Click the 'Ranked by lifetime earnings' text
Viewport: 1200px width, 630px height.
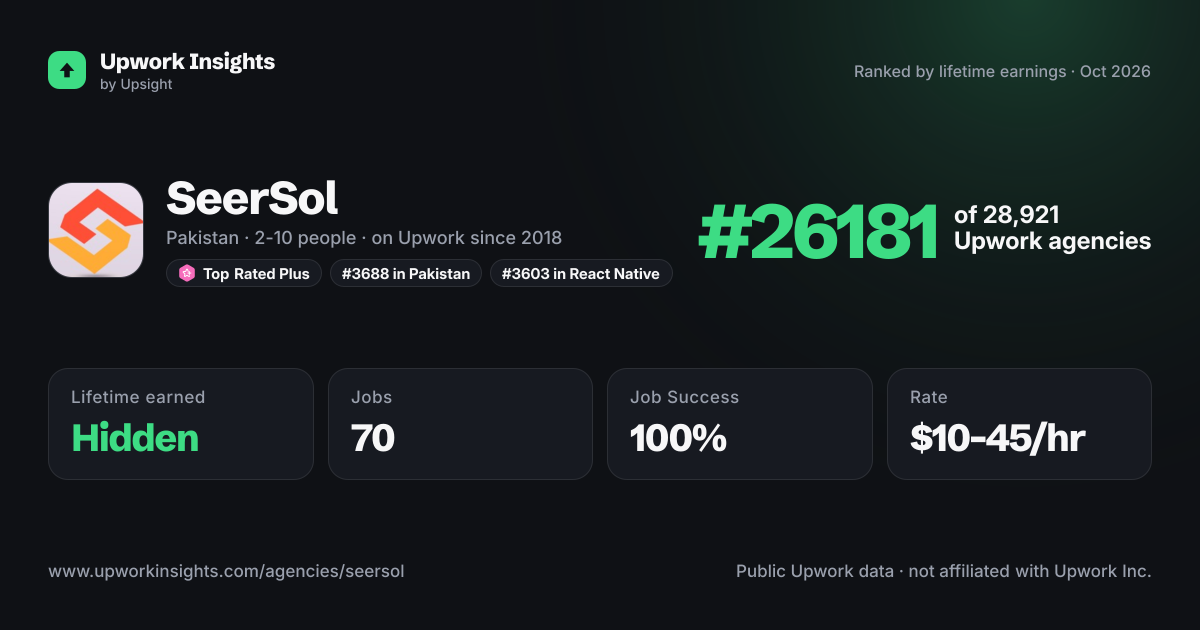[961, 72]
